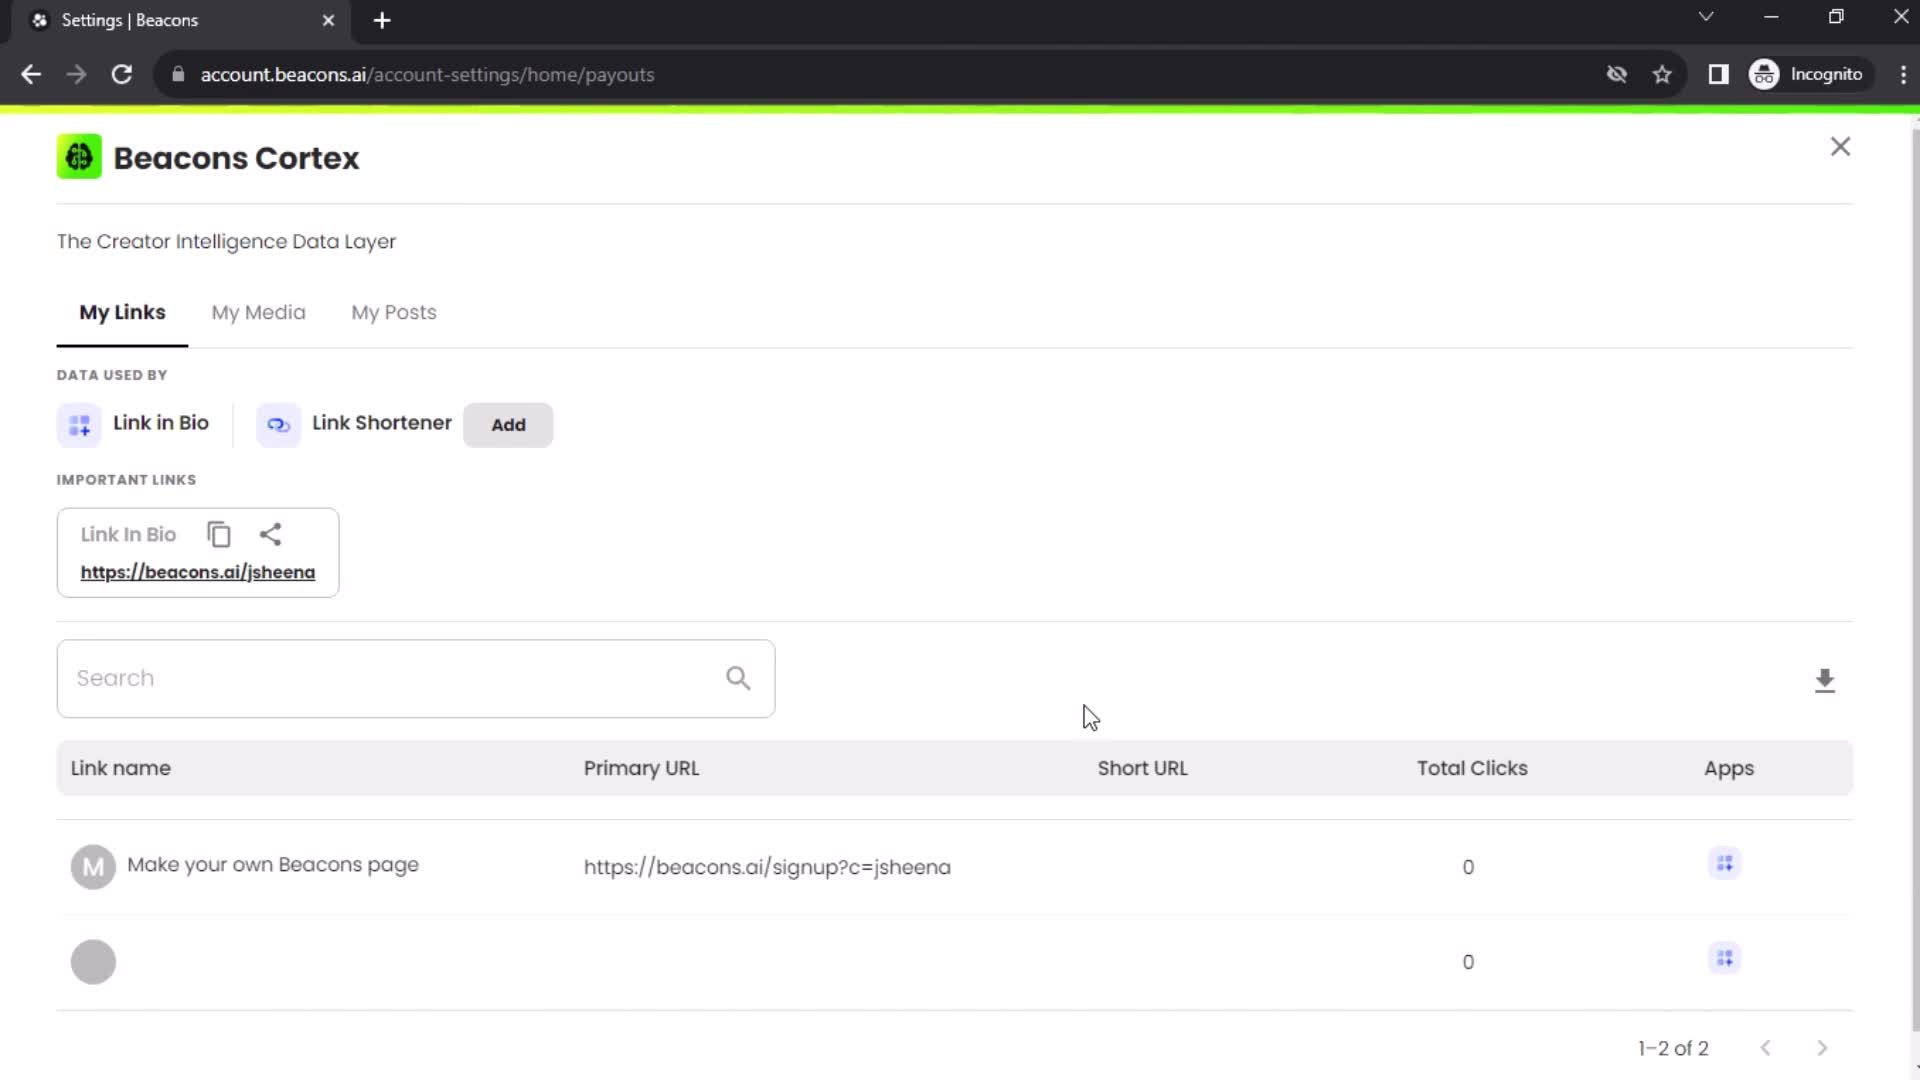Click the Link Shortener service icon
1920x1080 pixels.
click(x=278, y=423)
